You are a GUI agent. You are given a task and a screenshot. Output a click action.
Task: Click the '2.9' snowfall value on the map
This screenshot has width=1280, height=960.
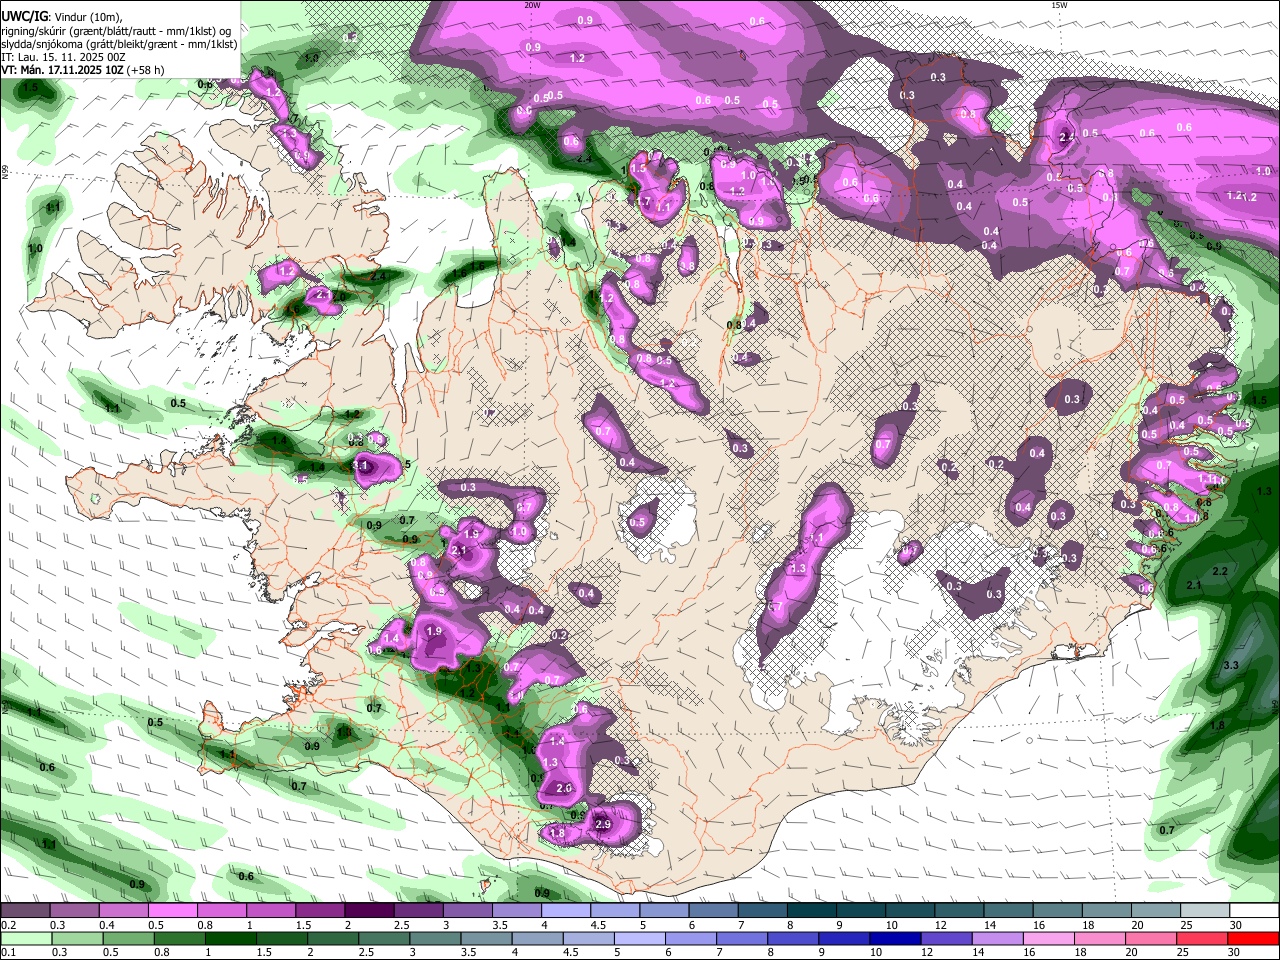602,824
